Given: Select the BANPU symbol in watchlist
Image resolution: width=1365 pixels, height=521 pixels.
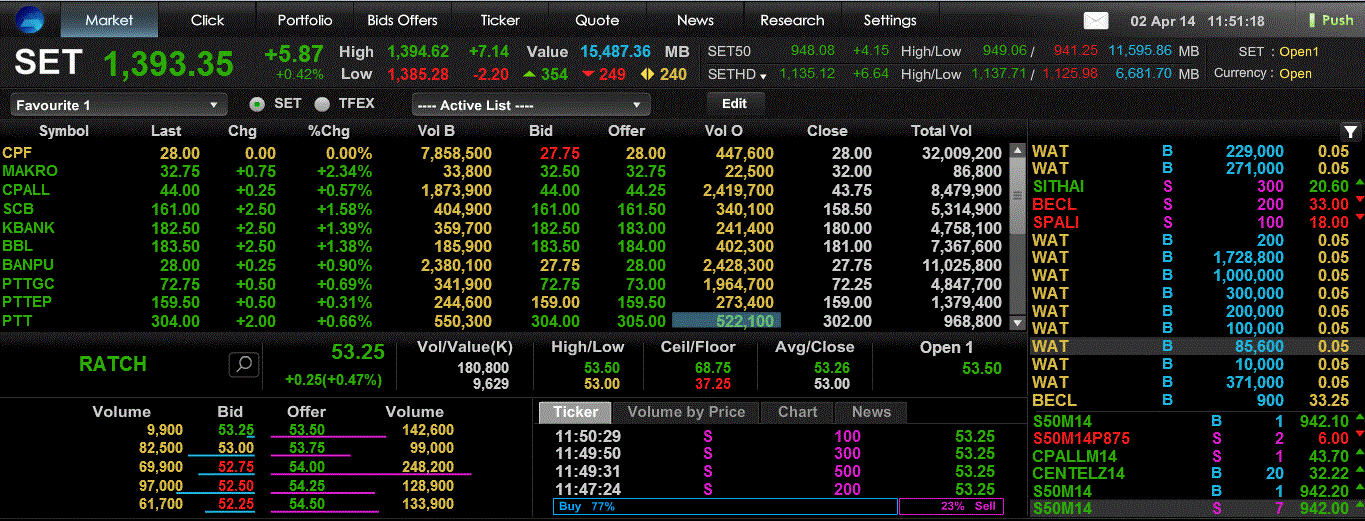Looking at the screenshot, I should pos(28,265).
